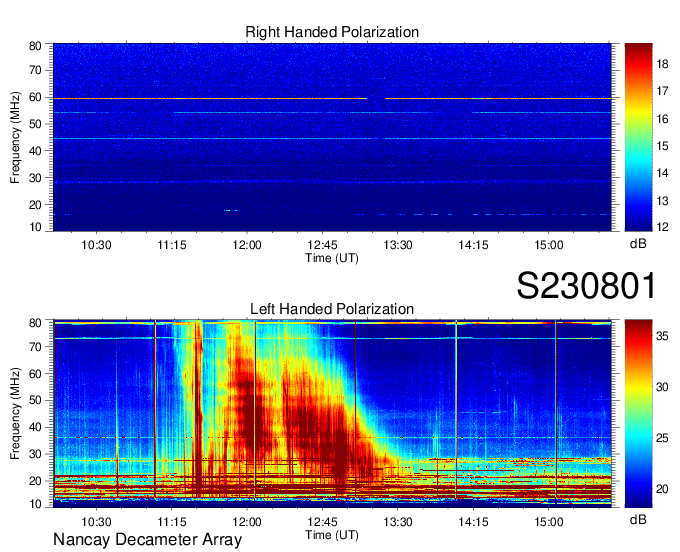Click the "80" frequency tick of the top plot
Screen dimensions: 680x552
tap(35, 46)
